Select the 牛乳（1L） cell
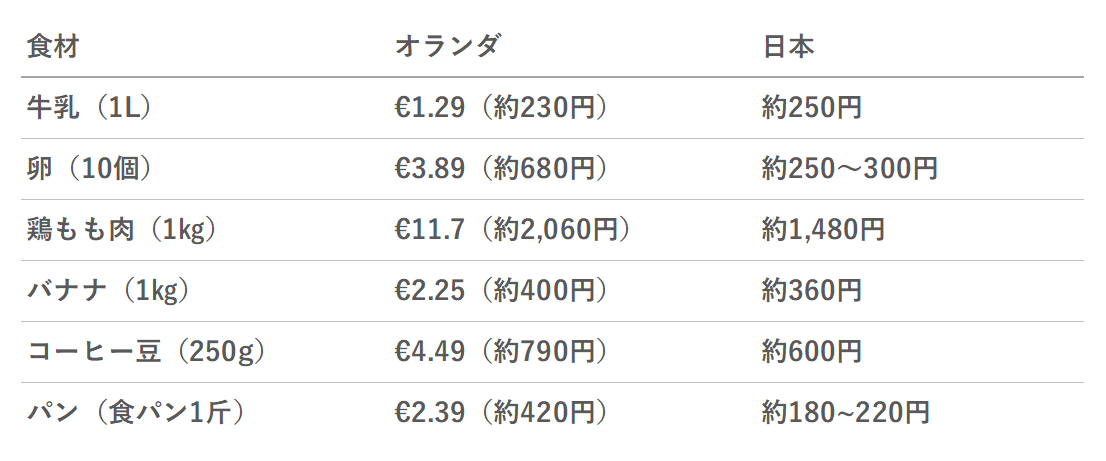This screenshot has width=1106, height=461. click(x=89, y=108)
